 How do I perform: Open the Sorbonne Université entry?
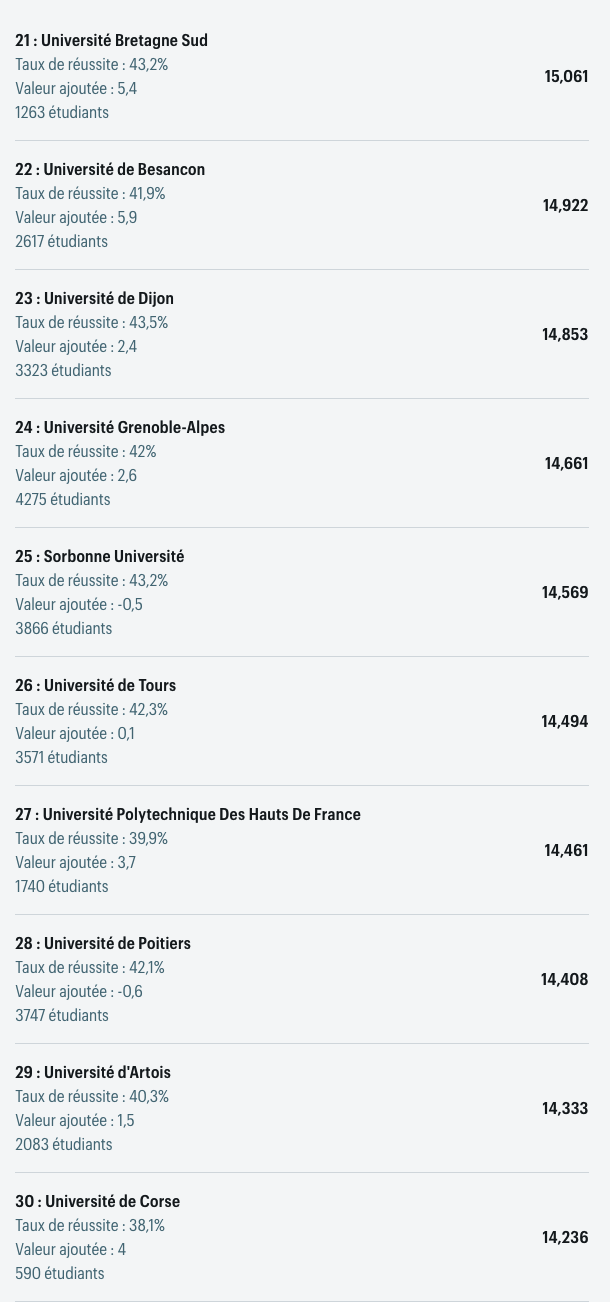[100, 557]
